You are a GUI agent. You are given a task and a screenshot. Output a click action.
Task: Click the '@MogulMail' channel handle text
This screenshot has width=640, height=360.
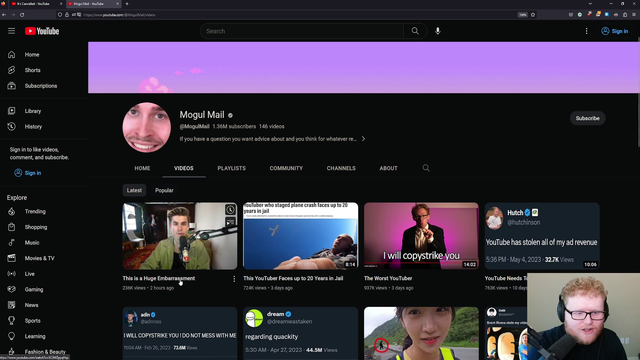coord(194,127)
